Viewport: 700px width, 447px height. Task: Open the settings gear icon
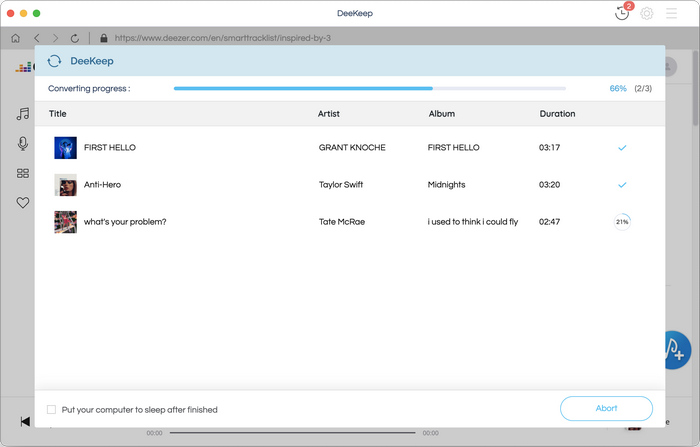646,13
